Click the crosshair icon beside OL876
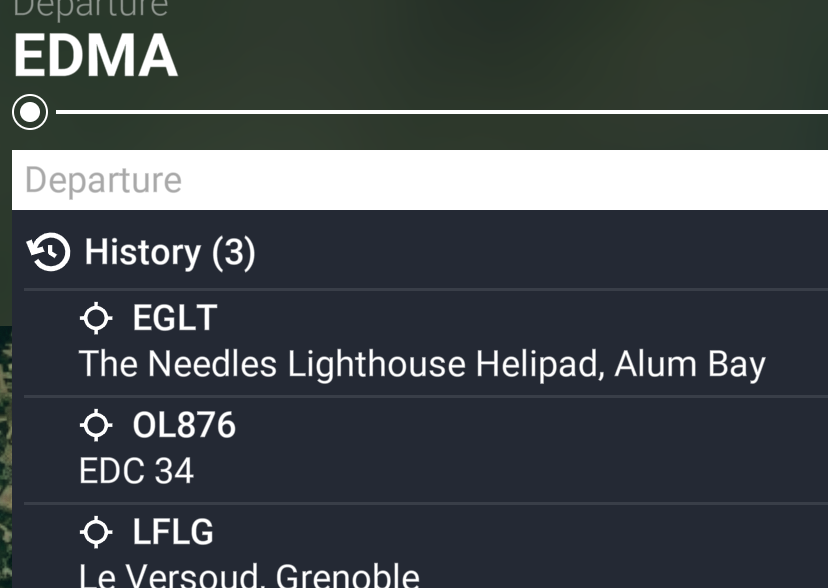This screenshot has height=588, width=828. click(x=96, y=426)
